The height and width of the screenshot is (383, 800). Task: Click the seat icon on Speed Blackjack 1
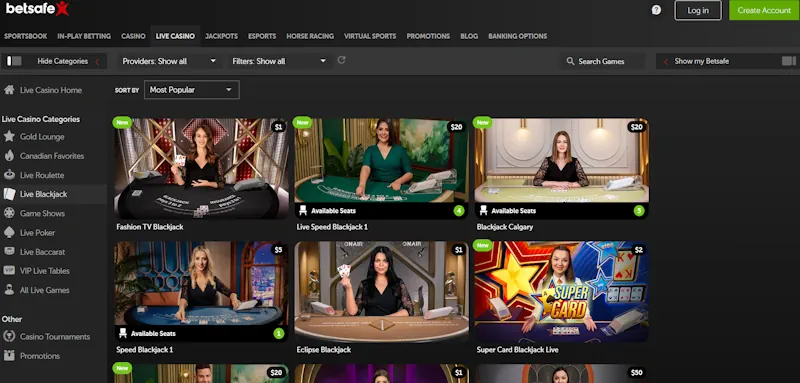(x=123, y=334)
